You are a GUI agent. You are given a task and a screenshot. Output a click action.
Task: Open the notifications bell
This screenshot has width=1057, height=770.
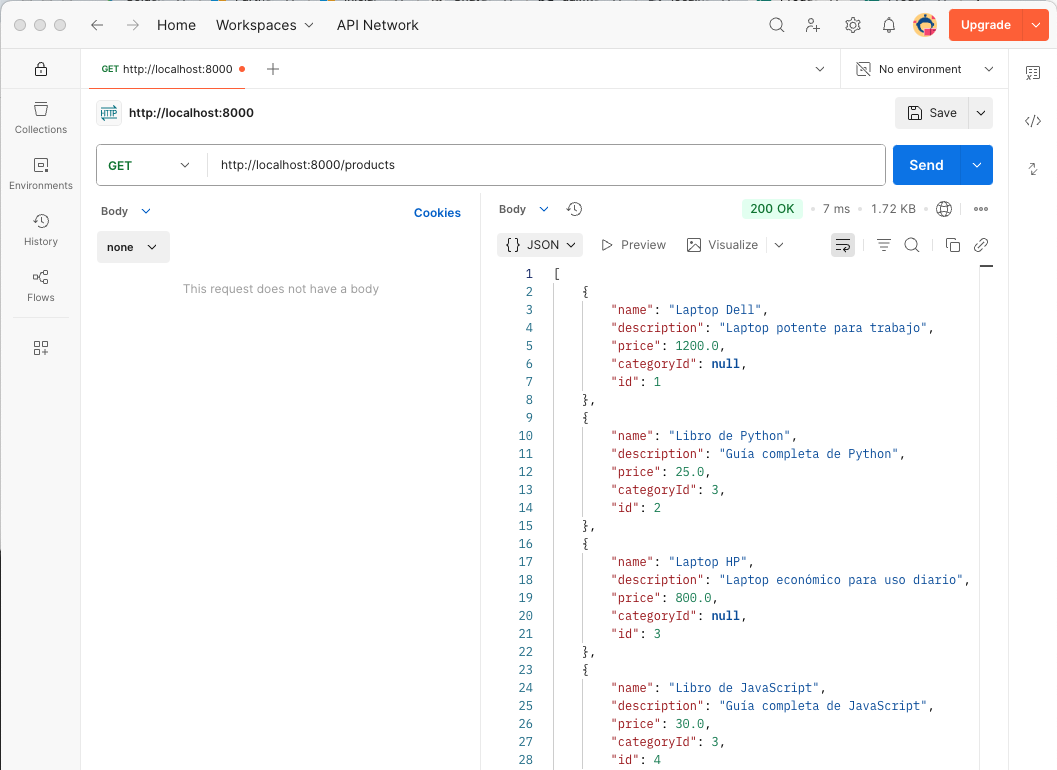pyautogui.click(x=889, y=25)
